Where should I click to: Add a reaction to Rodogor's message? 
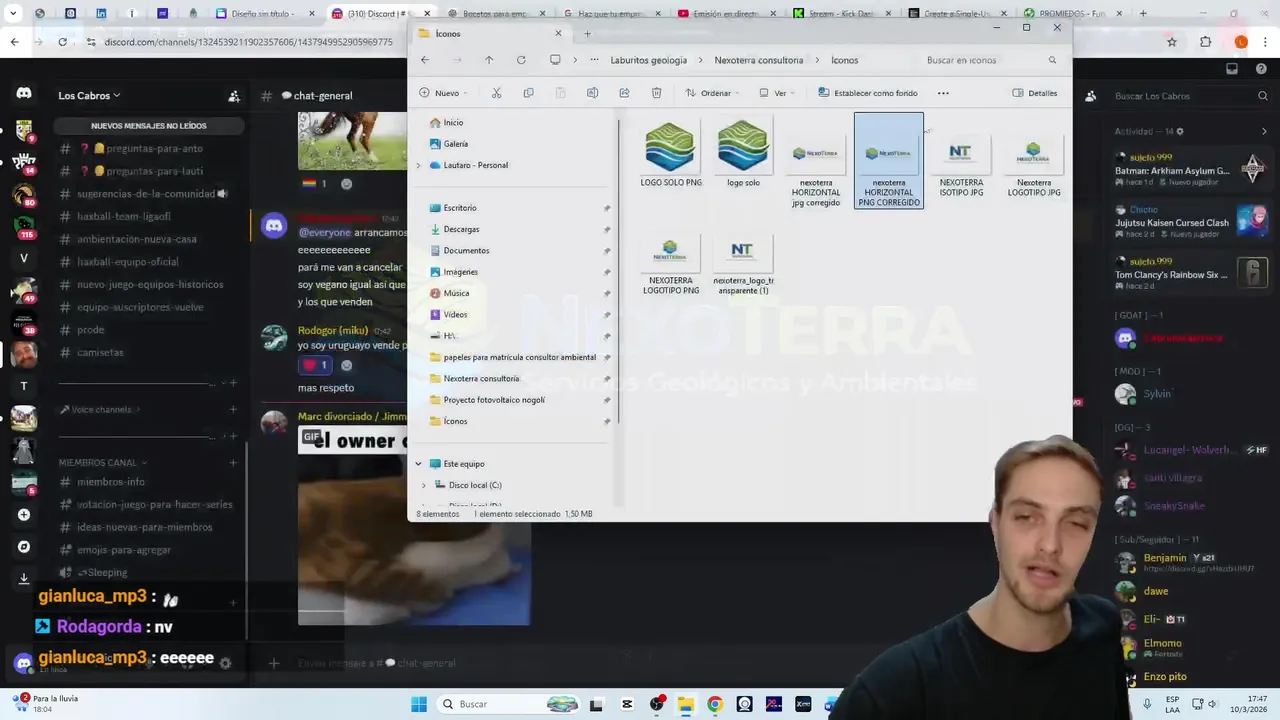coord(346,365)
